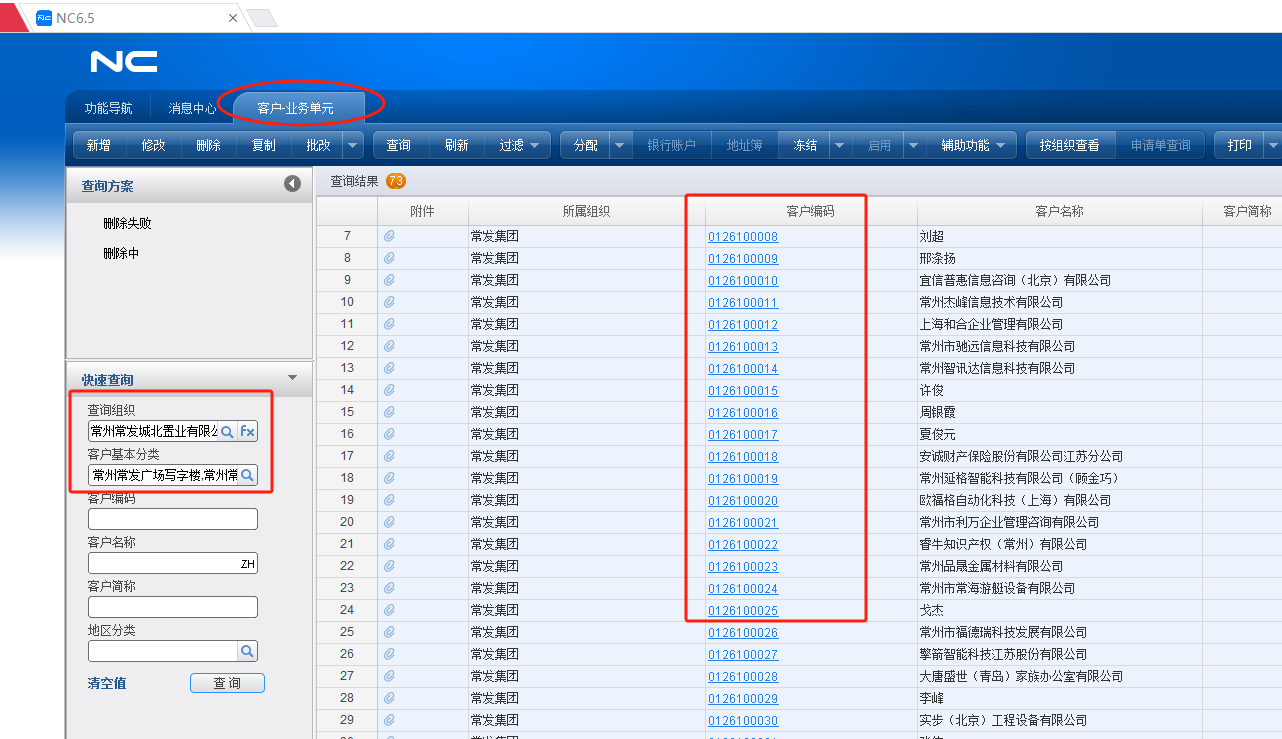Image resolution: width=1282 pixels, height=739 pixels.
Task: Select 删除失败 query scheme
Action: (x=127, y=223)
